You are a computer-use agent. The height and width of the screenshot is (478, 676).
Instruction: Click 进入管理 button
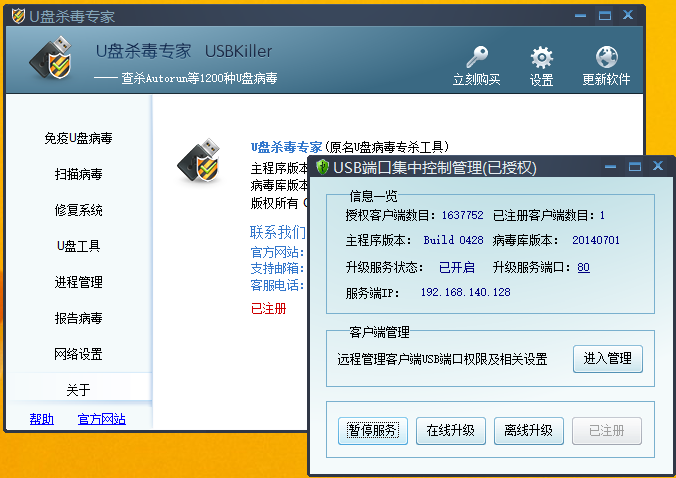607,359
